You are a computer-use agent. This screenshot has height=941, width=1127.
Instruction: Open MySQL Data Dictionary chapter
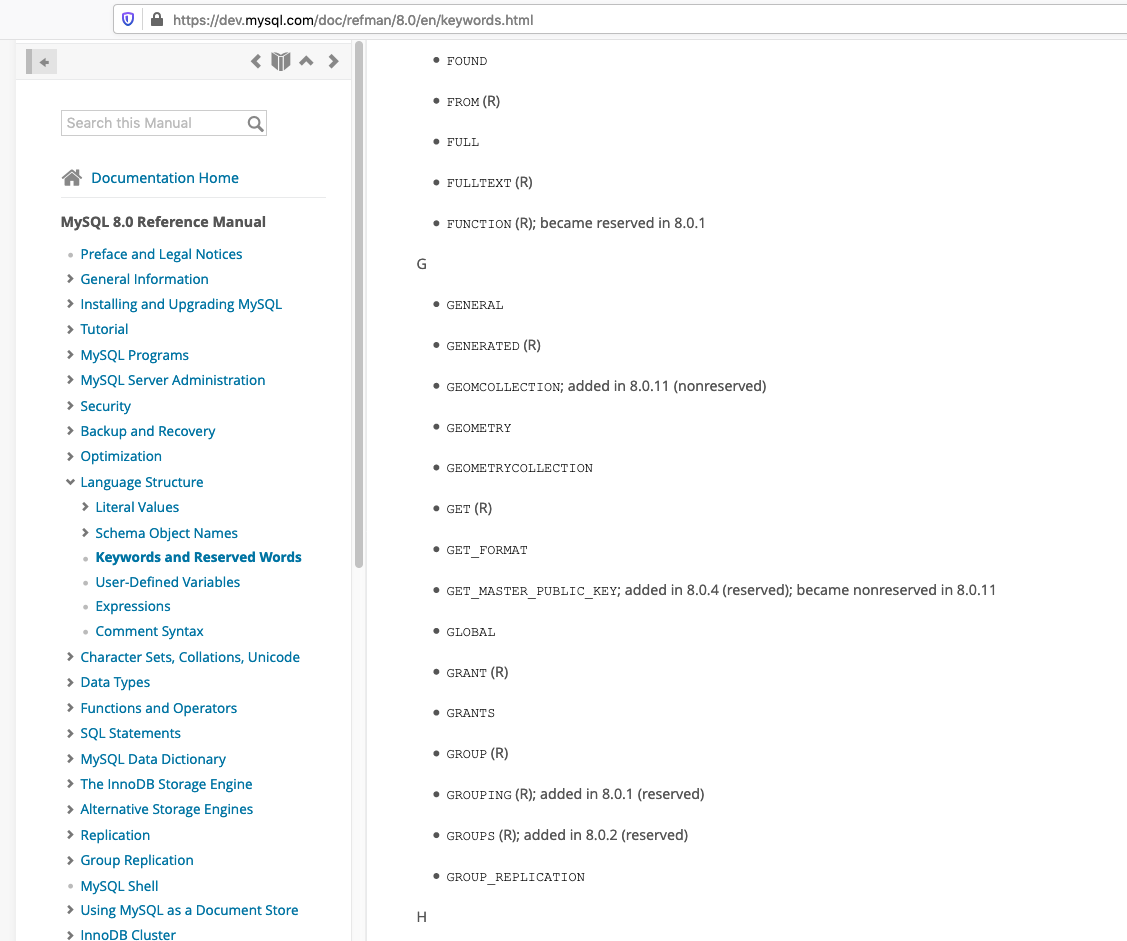[x=153, y=759]
